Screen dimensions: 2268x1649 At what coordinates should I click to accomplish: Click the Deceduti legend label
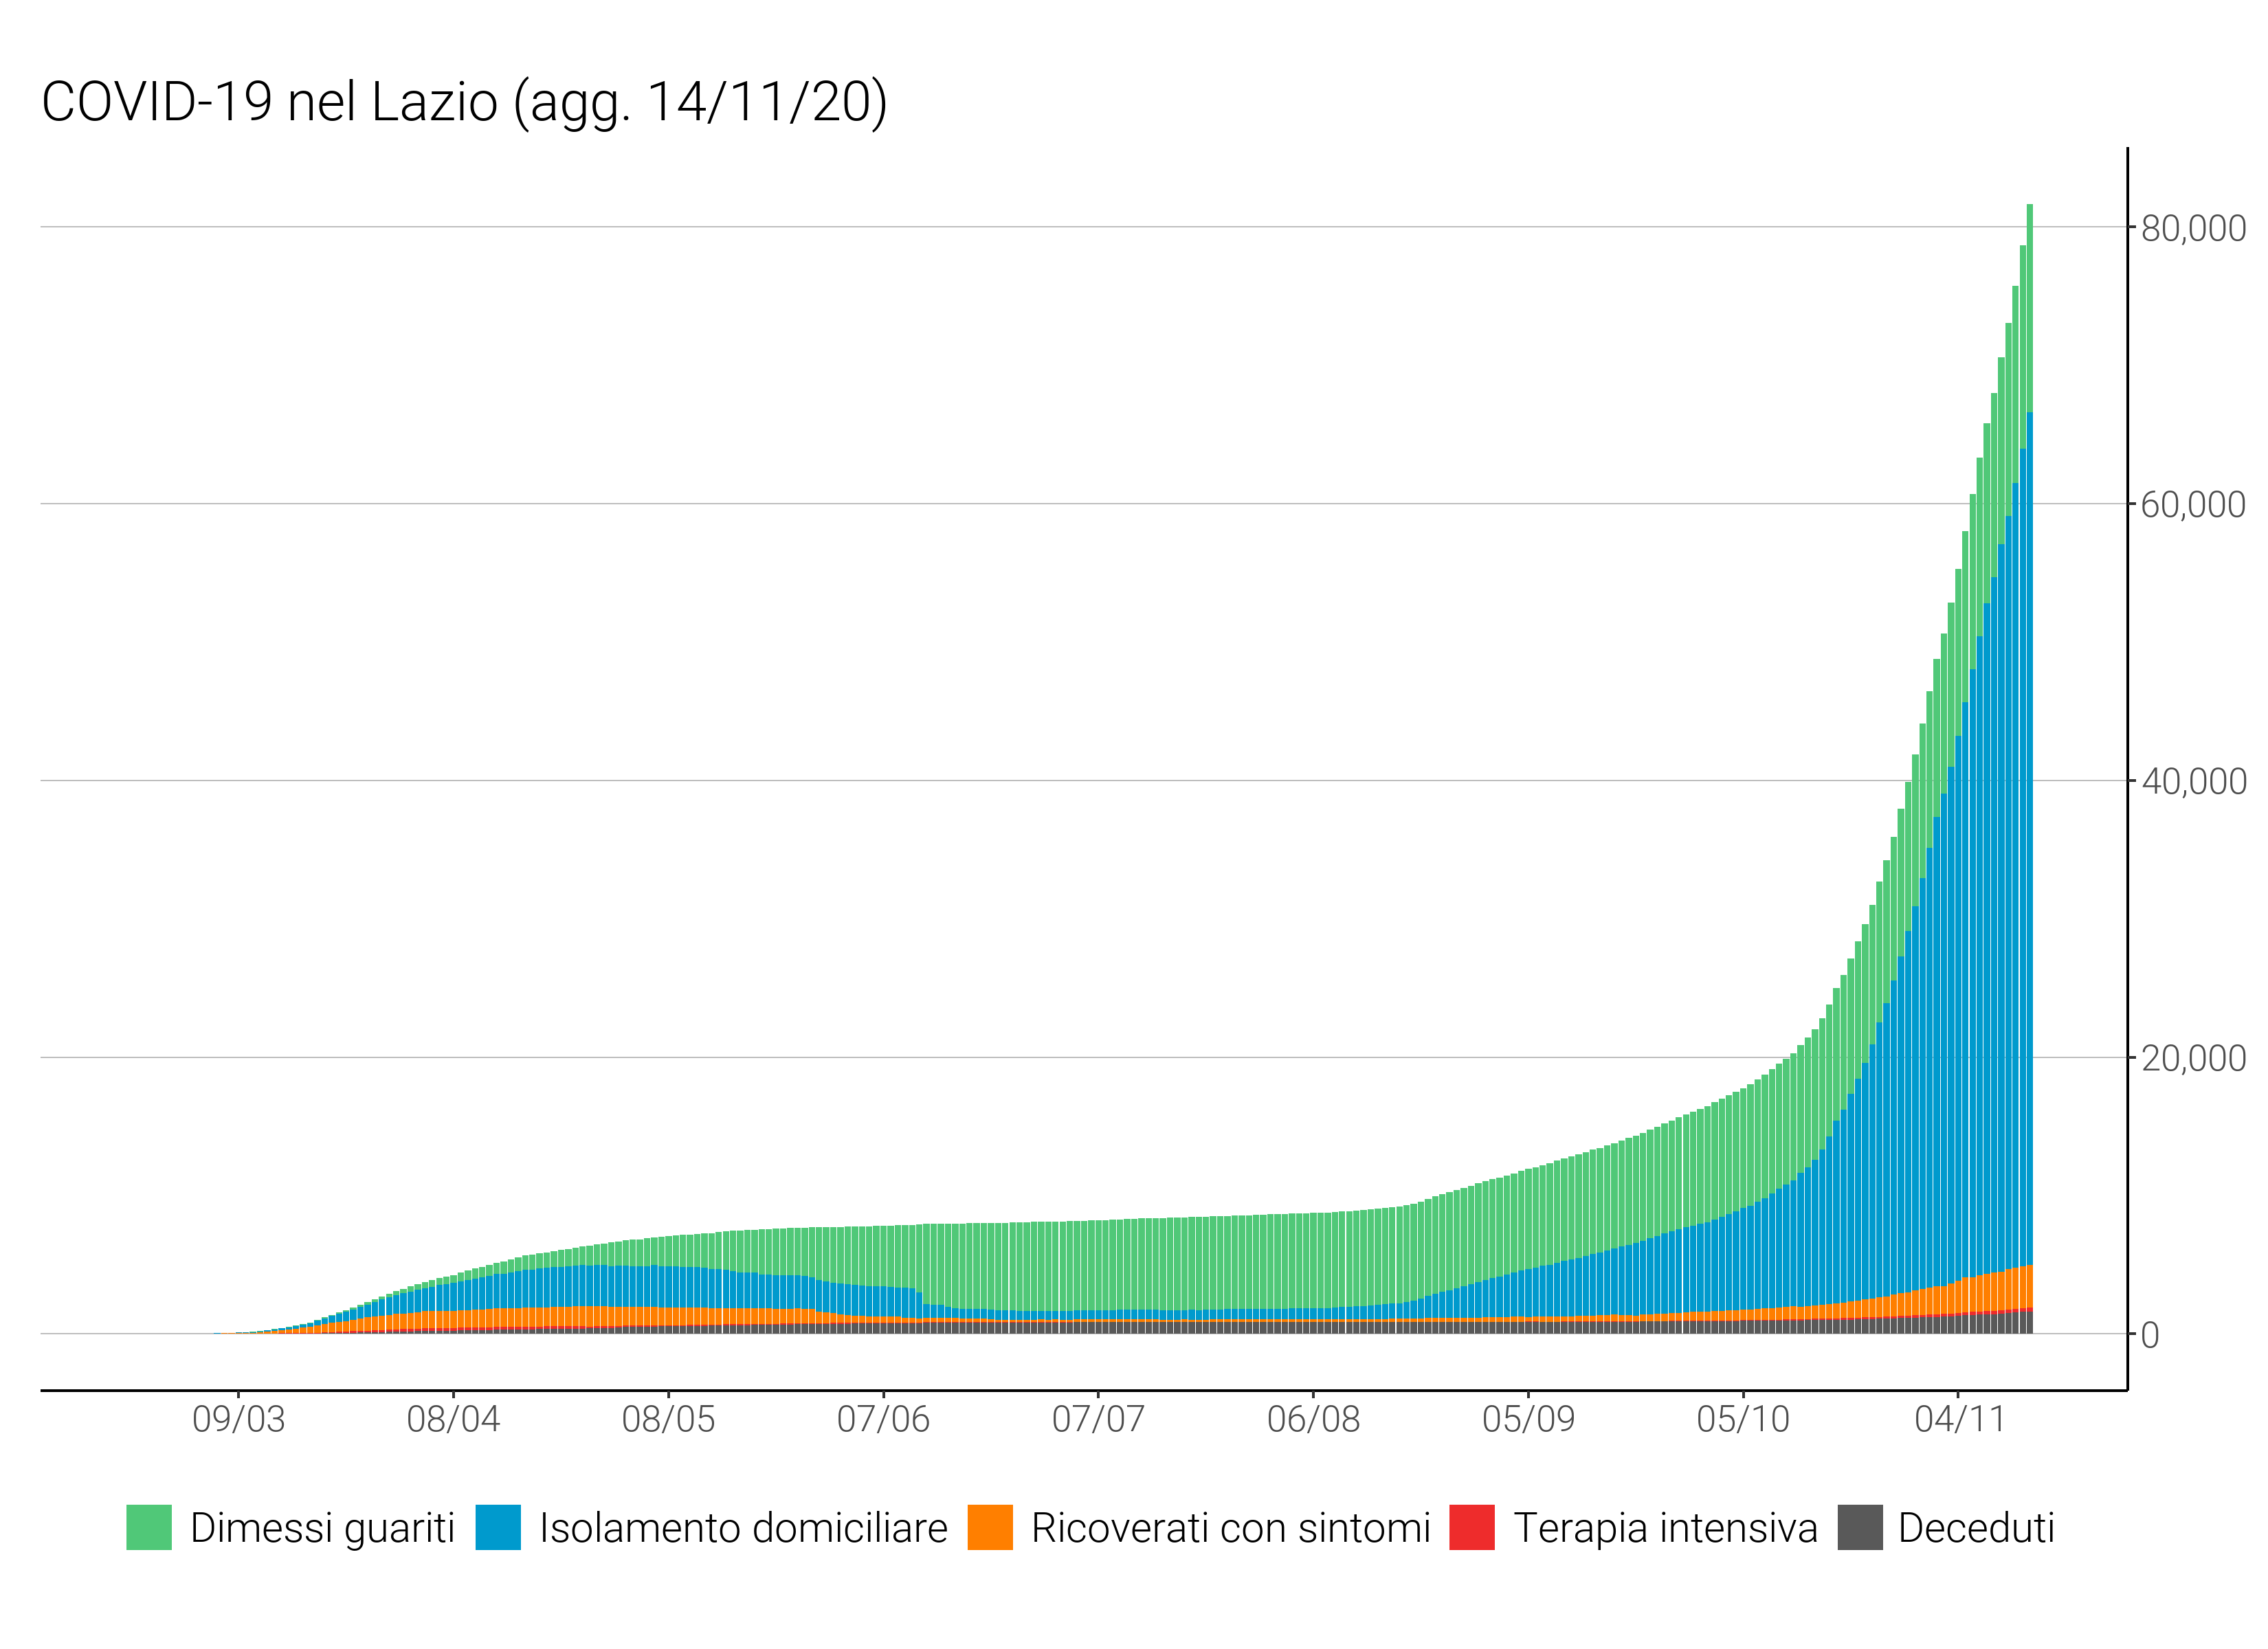tap(1976, 1528)
